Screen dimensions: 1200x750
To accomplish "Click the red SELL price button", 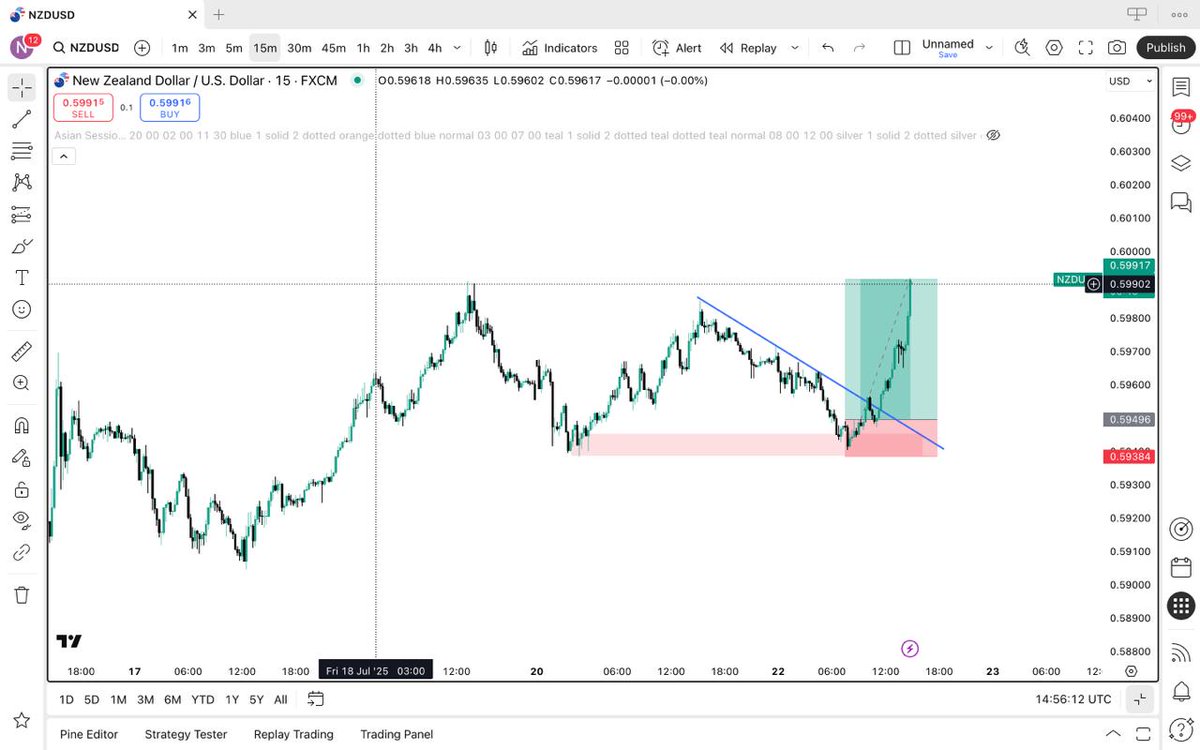I will tap(83, 108).
